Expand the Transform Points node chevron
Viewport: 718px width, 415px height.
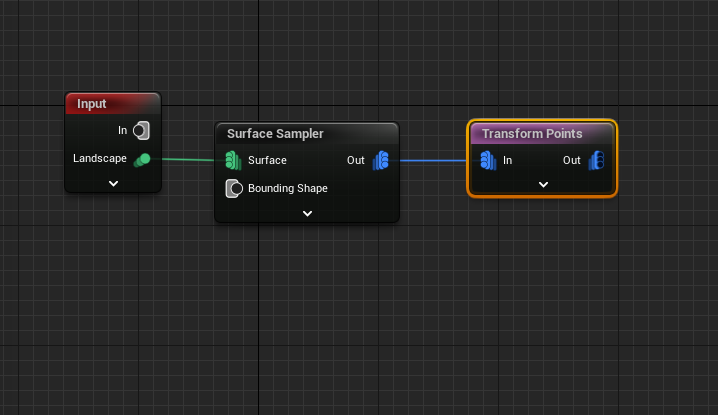543,184
